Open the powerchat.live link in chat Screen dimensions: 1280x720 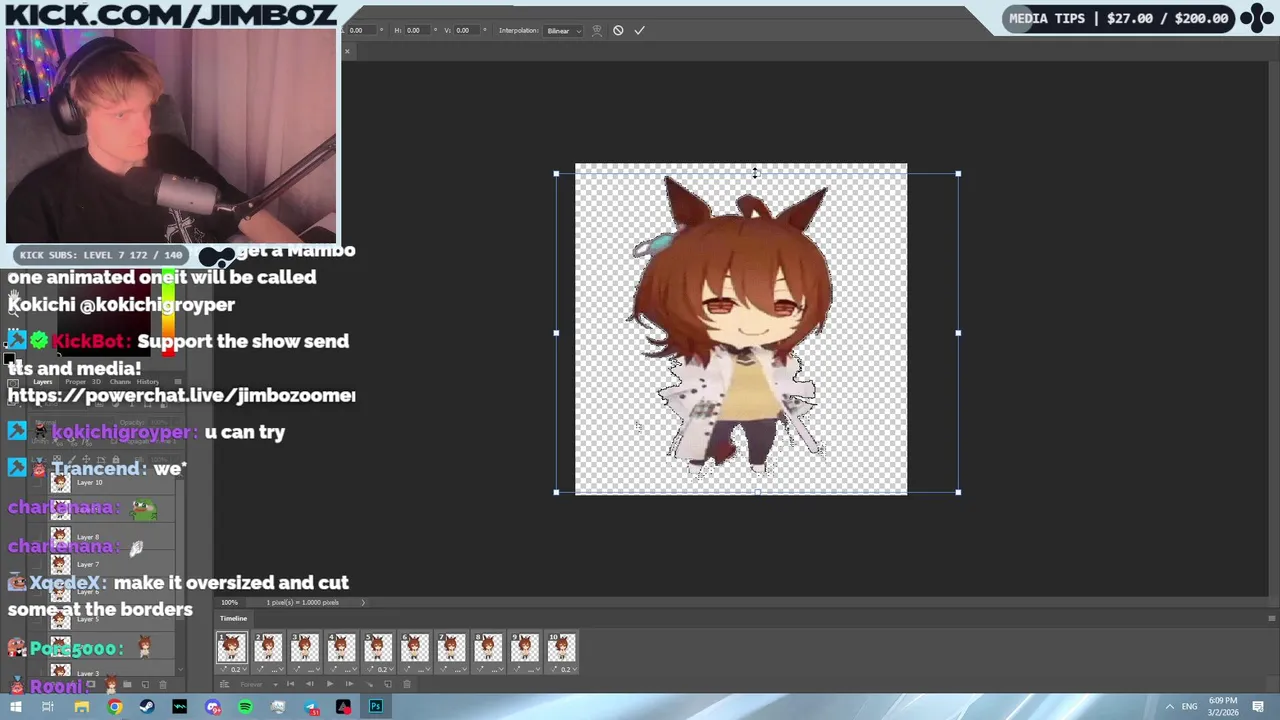[x=181, y=395]
